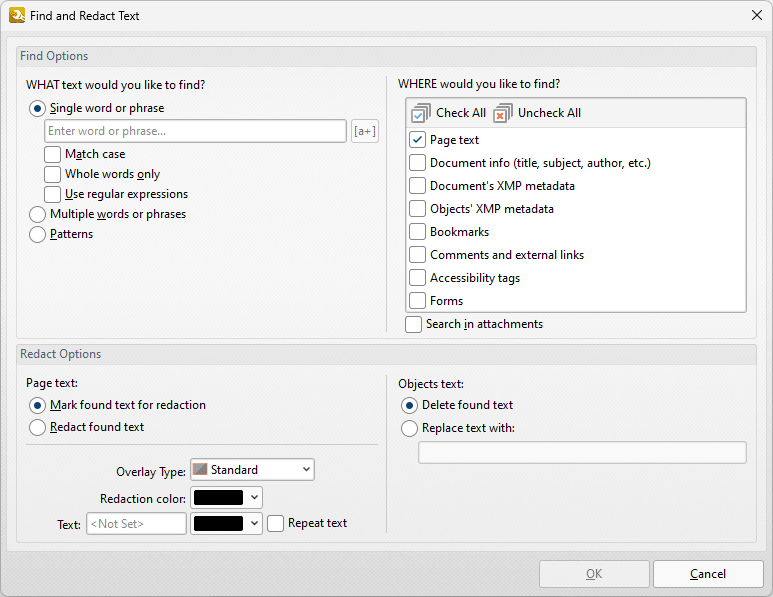Screen dimensions: 773x597
Task: Check Document info (title, subject, author) box
Action: (417, 163)
